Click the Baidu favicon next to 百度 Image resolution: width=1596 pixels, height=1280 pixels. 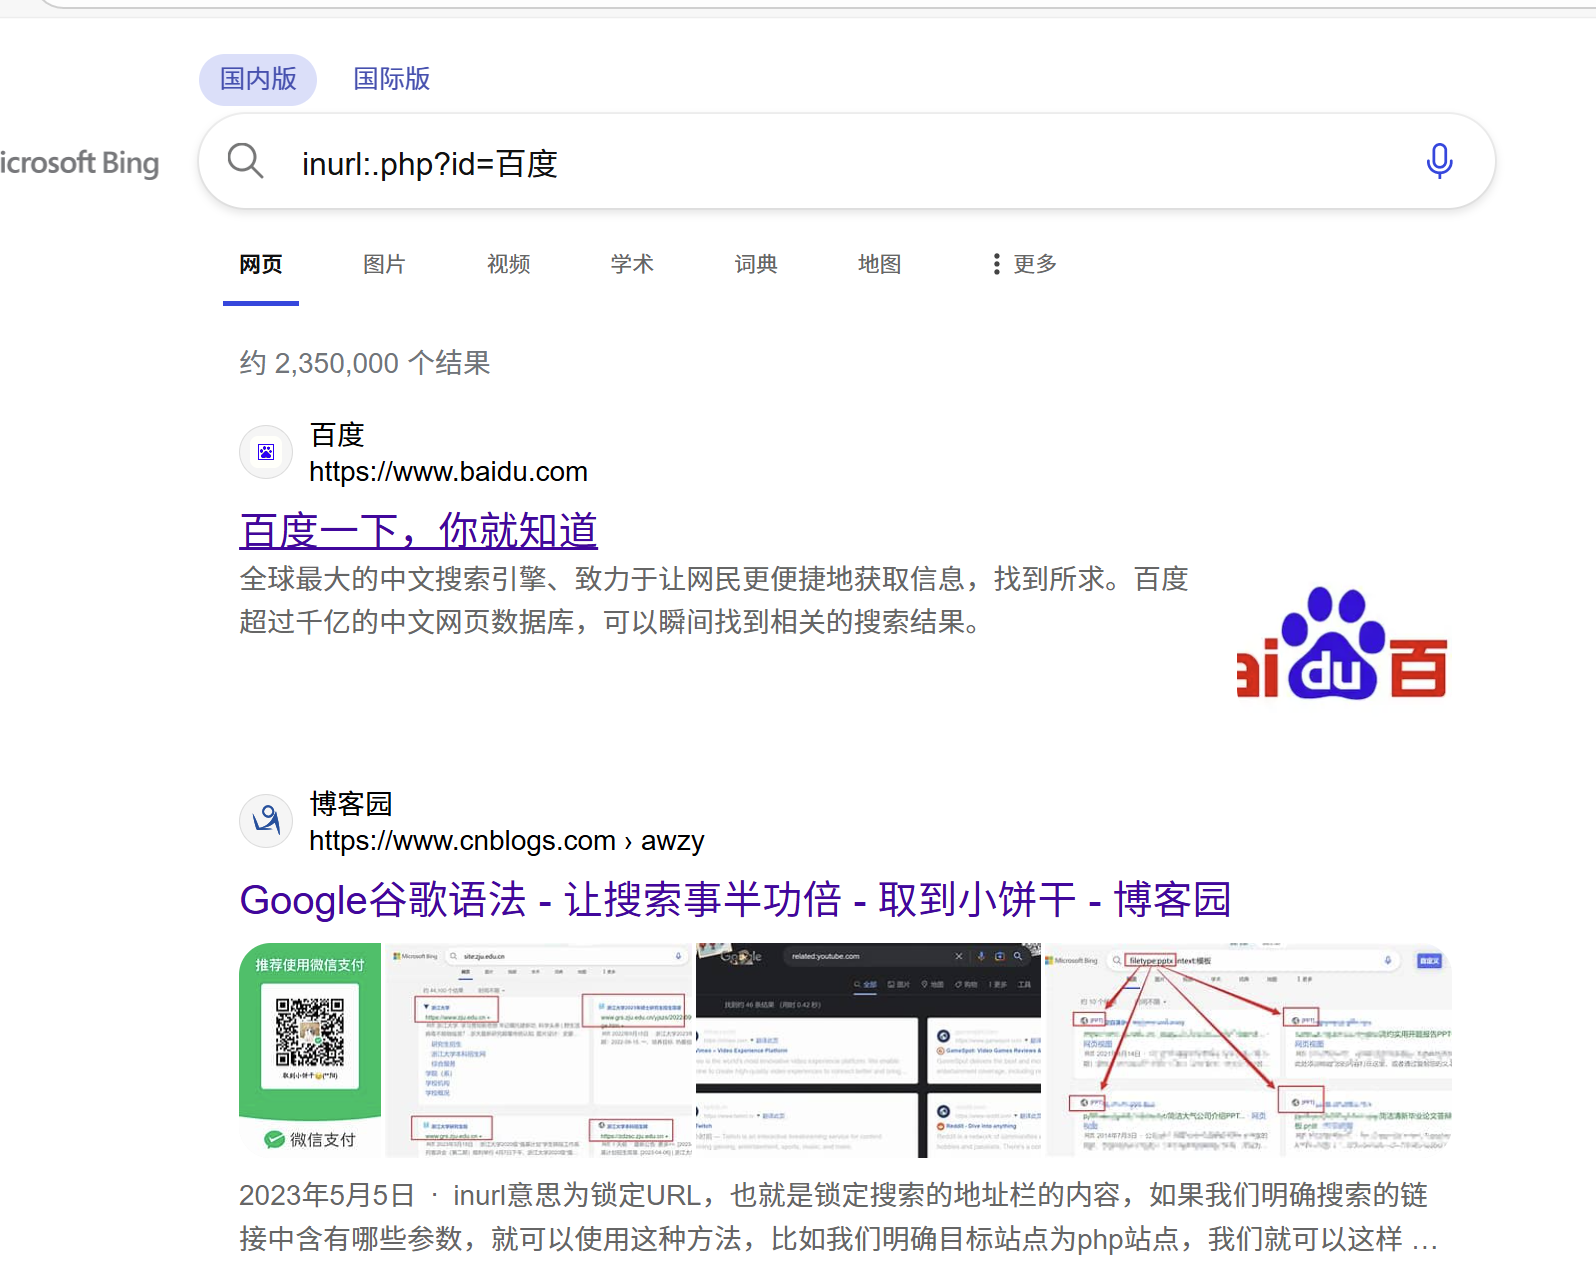pyautogui.click(x=266, y=452)
